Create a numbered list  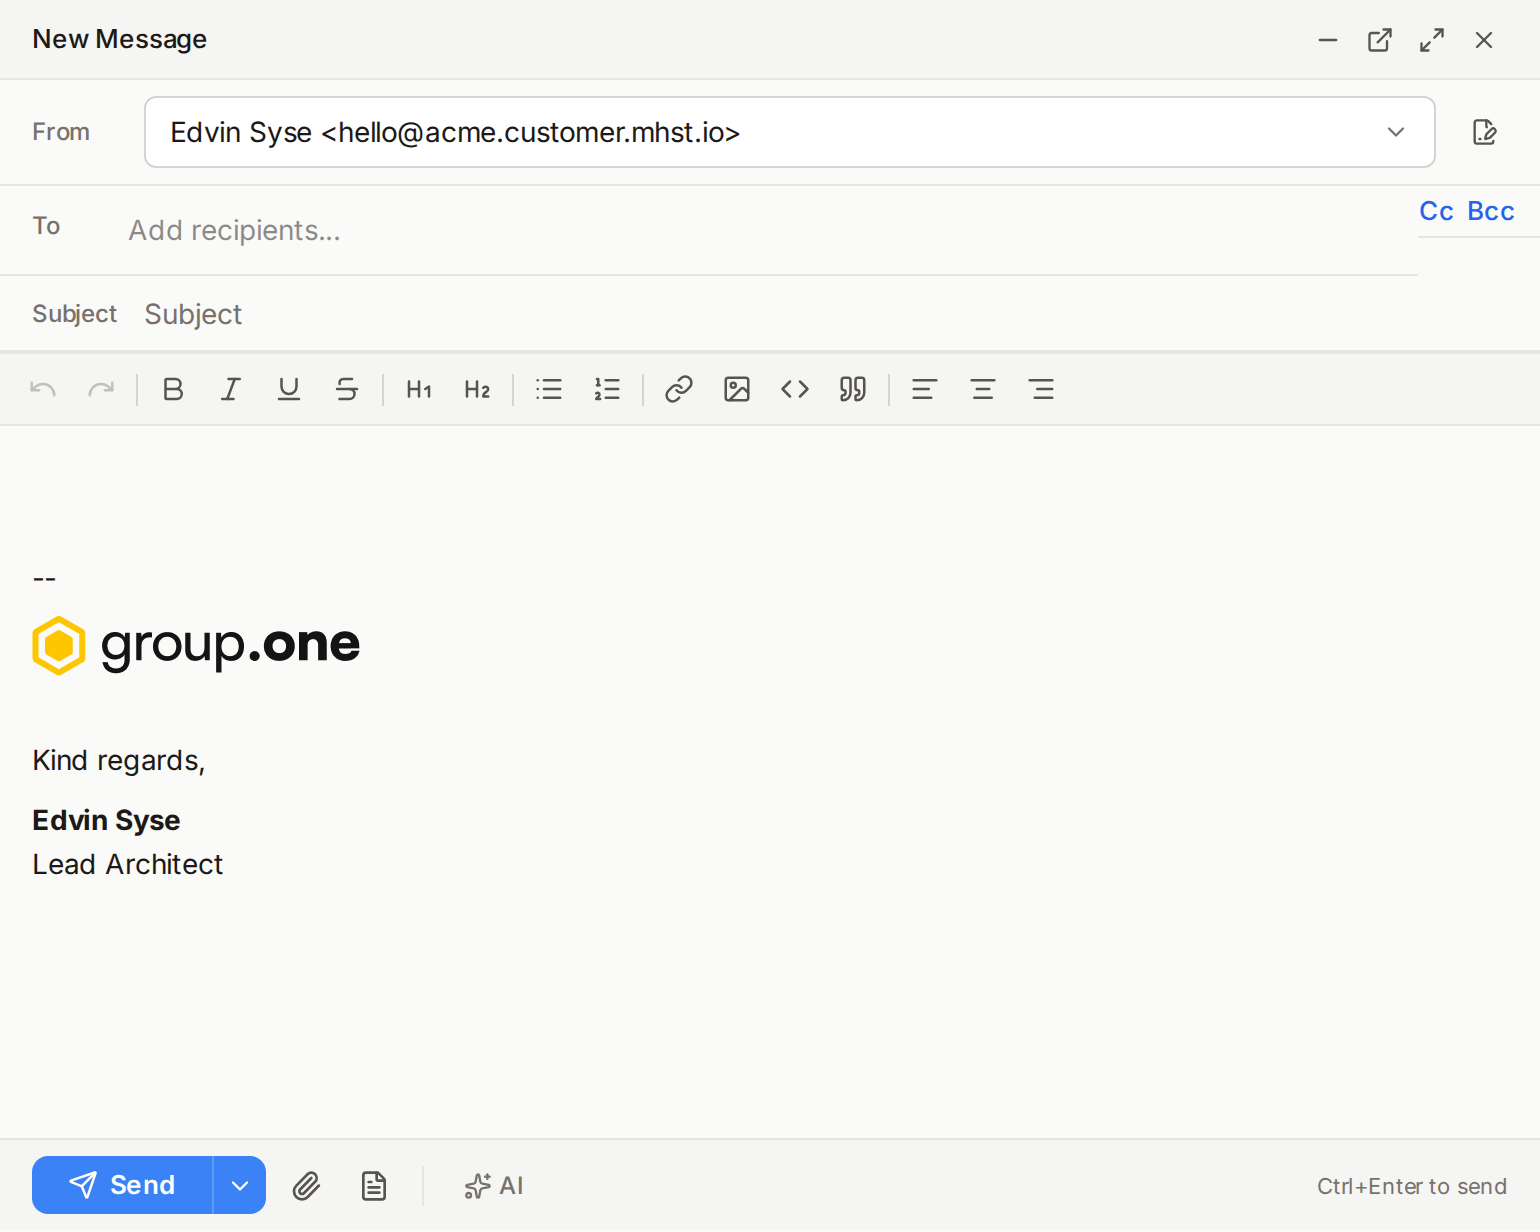[x=607, y=389]
